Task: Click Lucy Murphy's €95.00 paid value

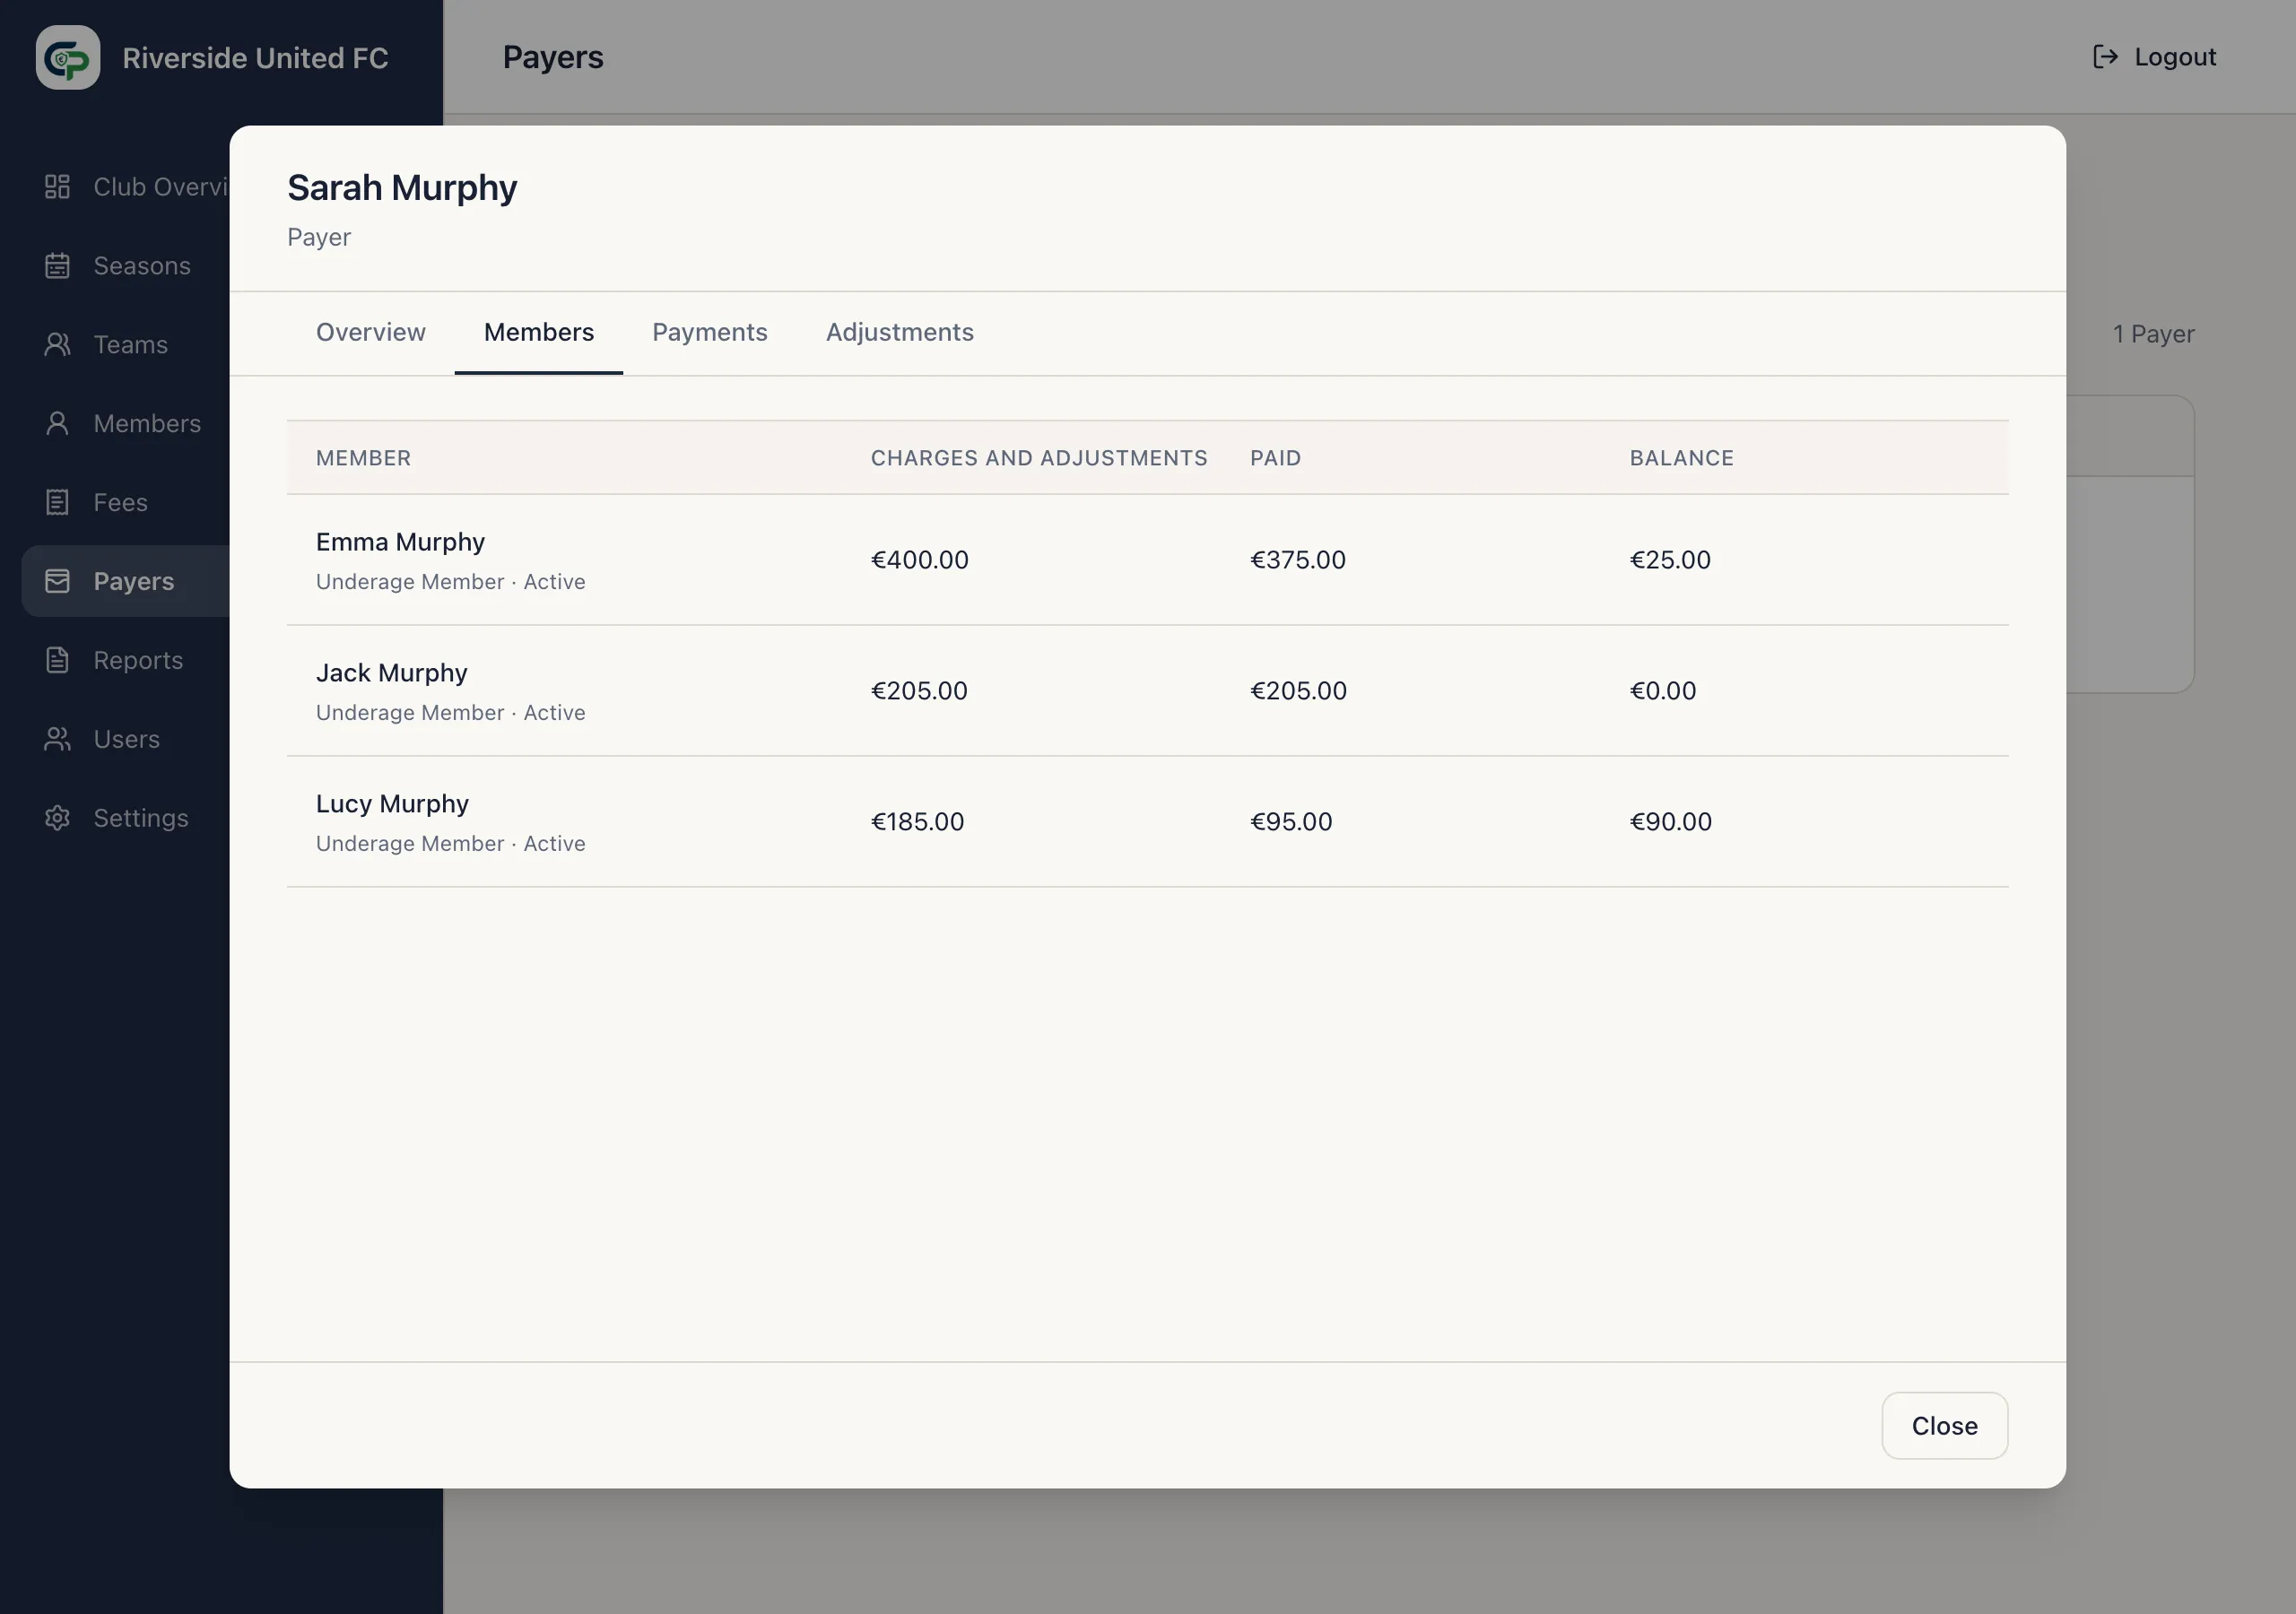Action: click(x=1291, y=822)
